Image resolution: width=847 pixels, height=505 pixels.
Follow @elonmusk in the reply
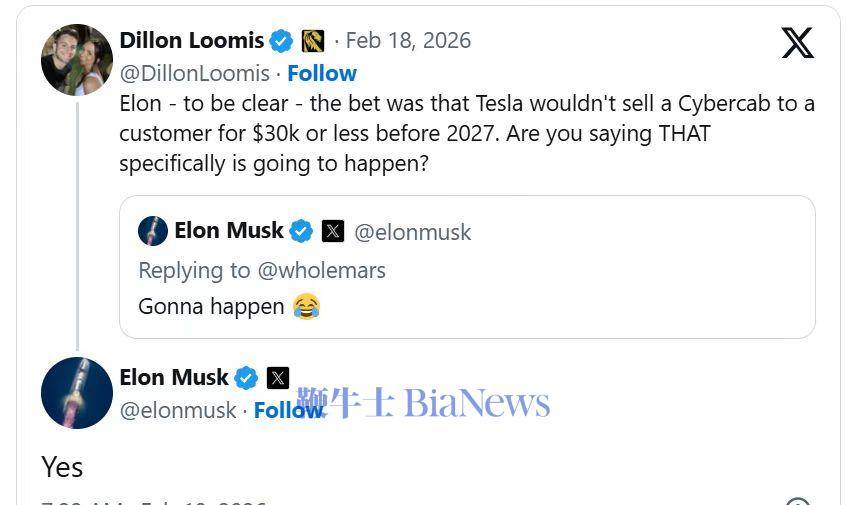point(286,410)
